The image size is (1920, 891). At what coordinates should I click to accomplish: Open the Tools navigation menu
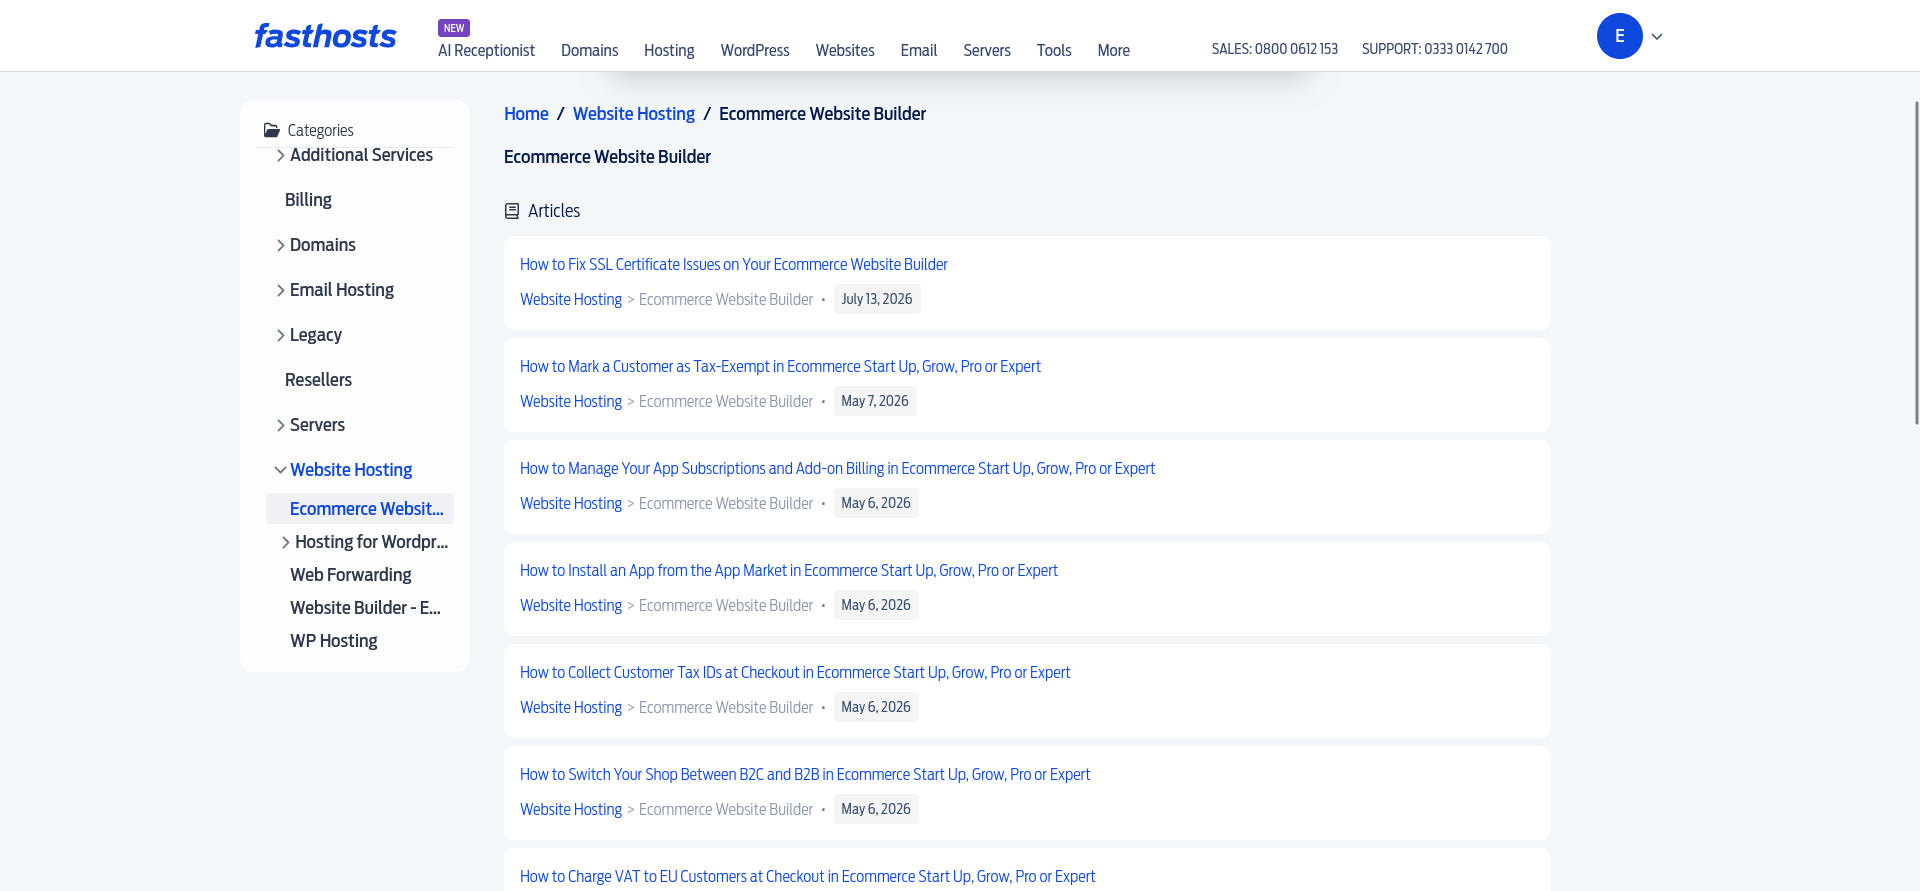coord(1054,50)
